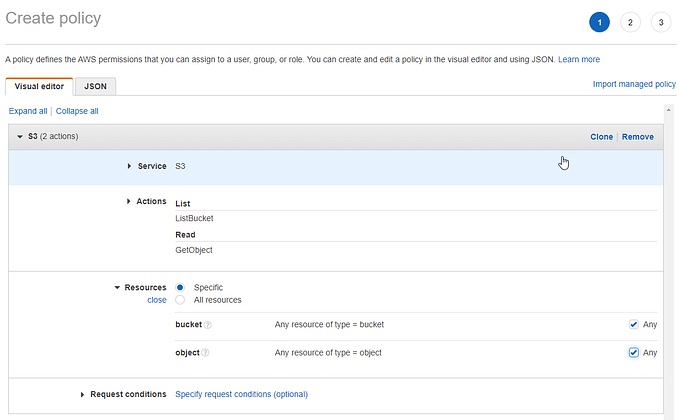Screen dimensions: 679x420
Task: Click the scrollbar up arrow
Action: point(669,110)
